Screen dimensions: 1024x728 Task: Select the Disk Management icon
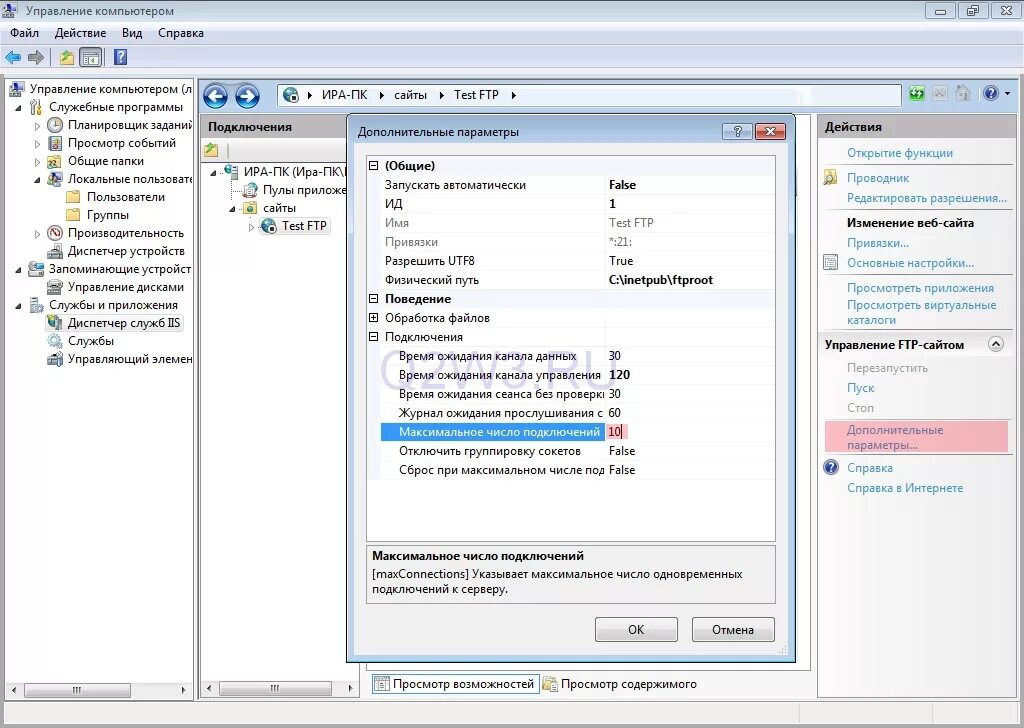(56, 287)
